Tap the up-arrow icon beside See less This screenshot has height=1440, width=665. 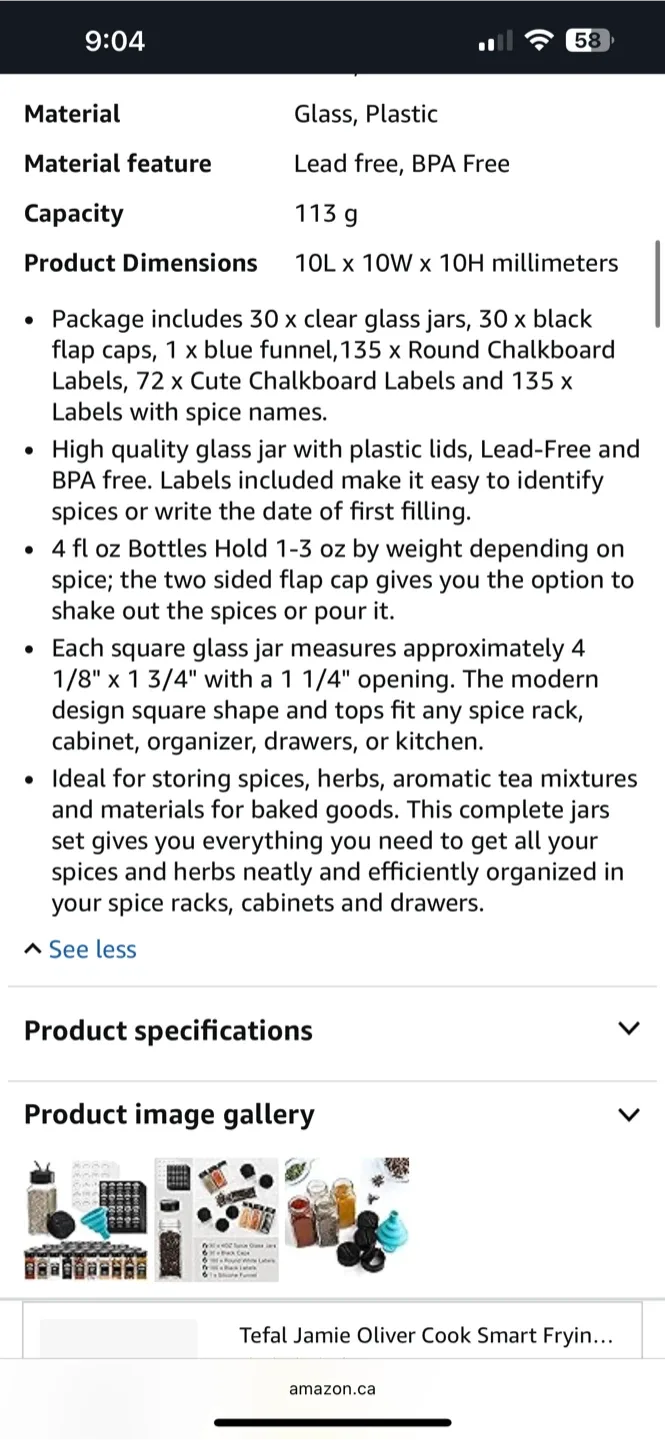pos(32,948)
